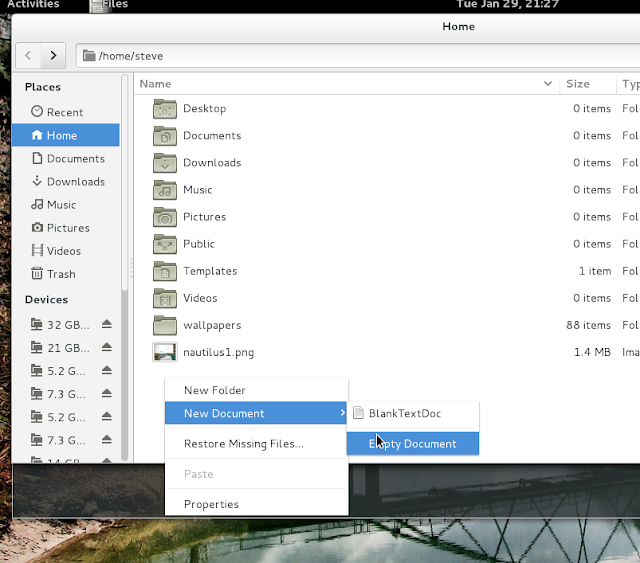Click the Downloads arrow icon in sidebar
The width and height of the screenshot is (640, 563).
point(37,181)
